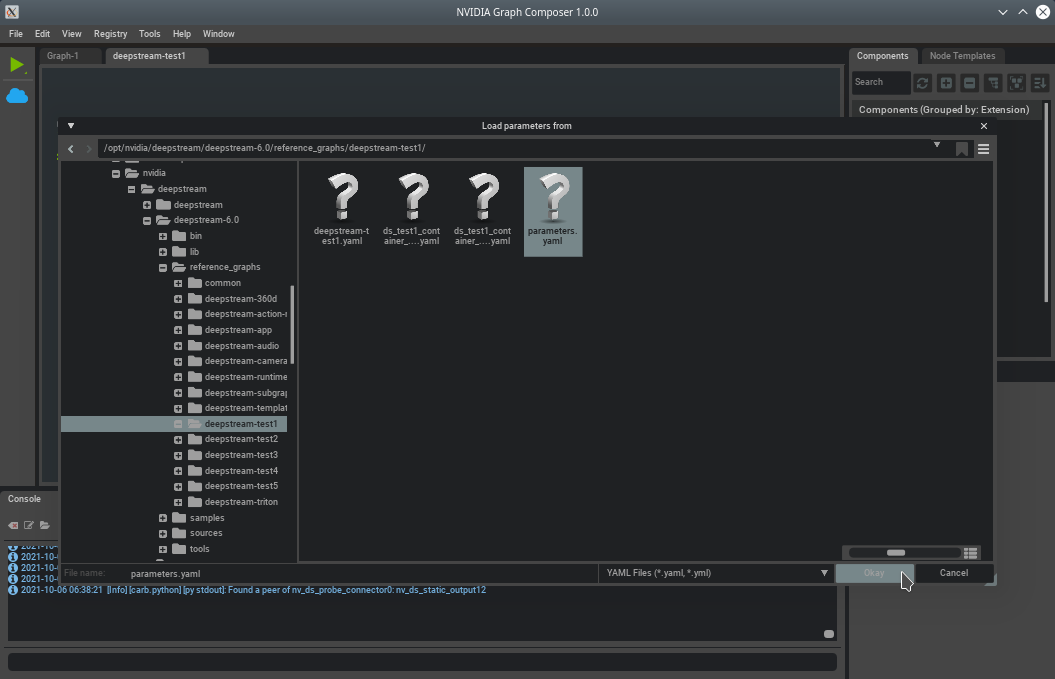
Task: Click the thumbnail size slider
Action: tap(896, 553)
